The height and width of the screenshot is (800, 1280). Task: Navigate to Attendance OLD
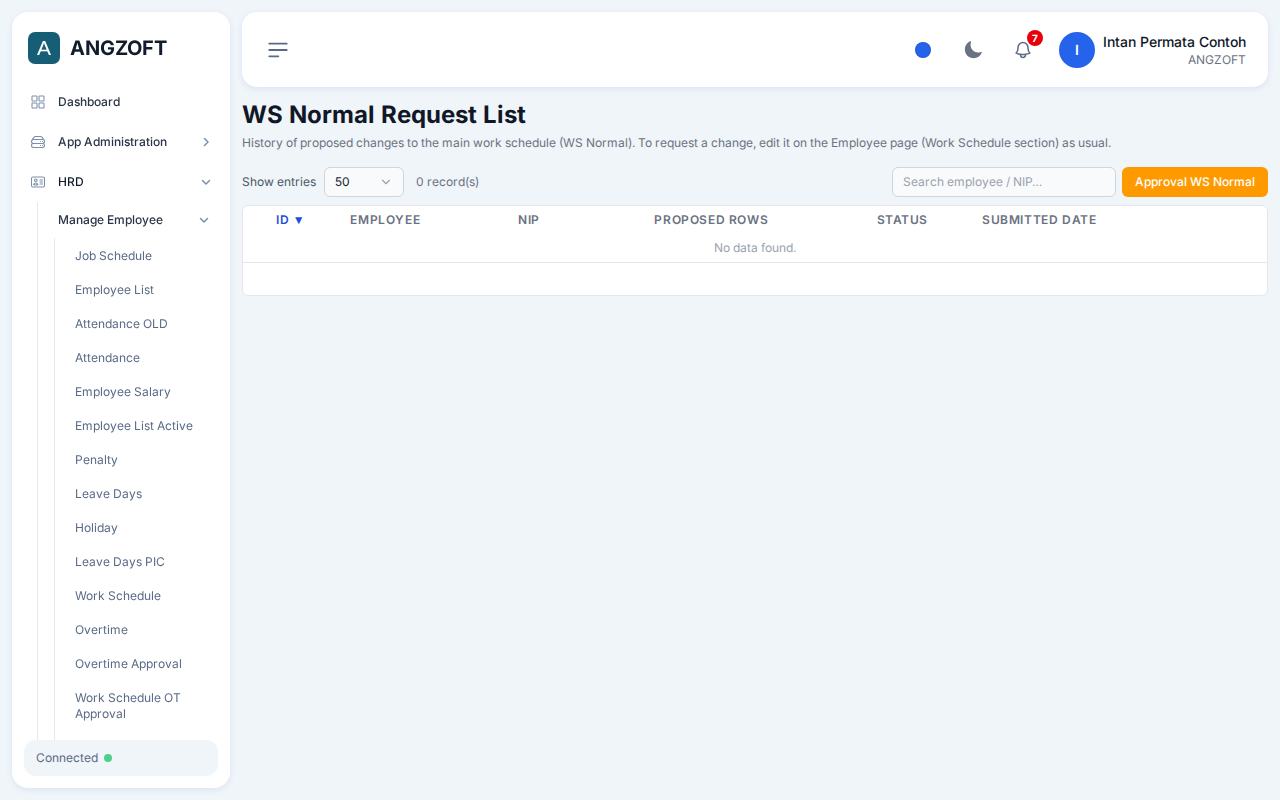(x=121, y=324)
